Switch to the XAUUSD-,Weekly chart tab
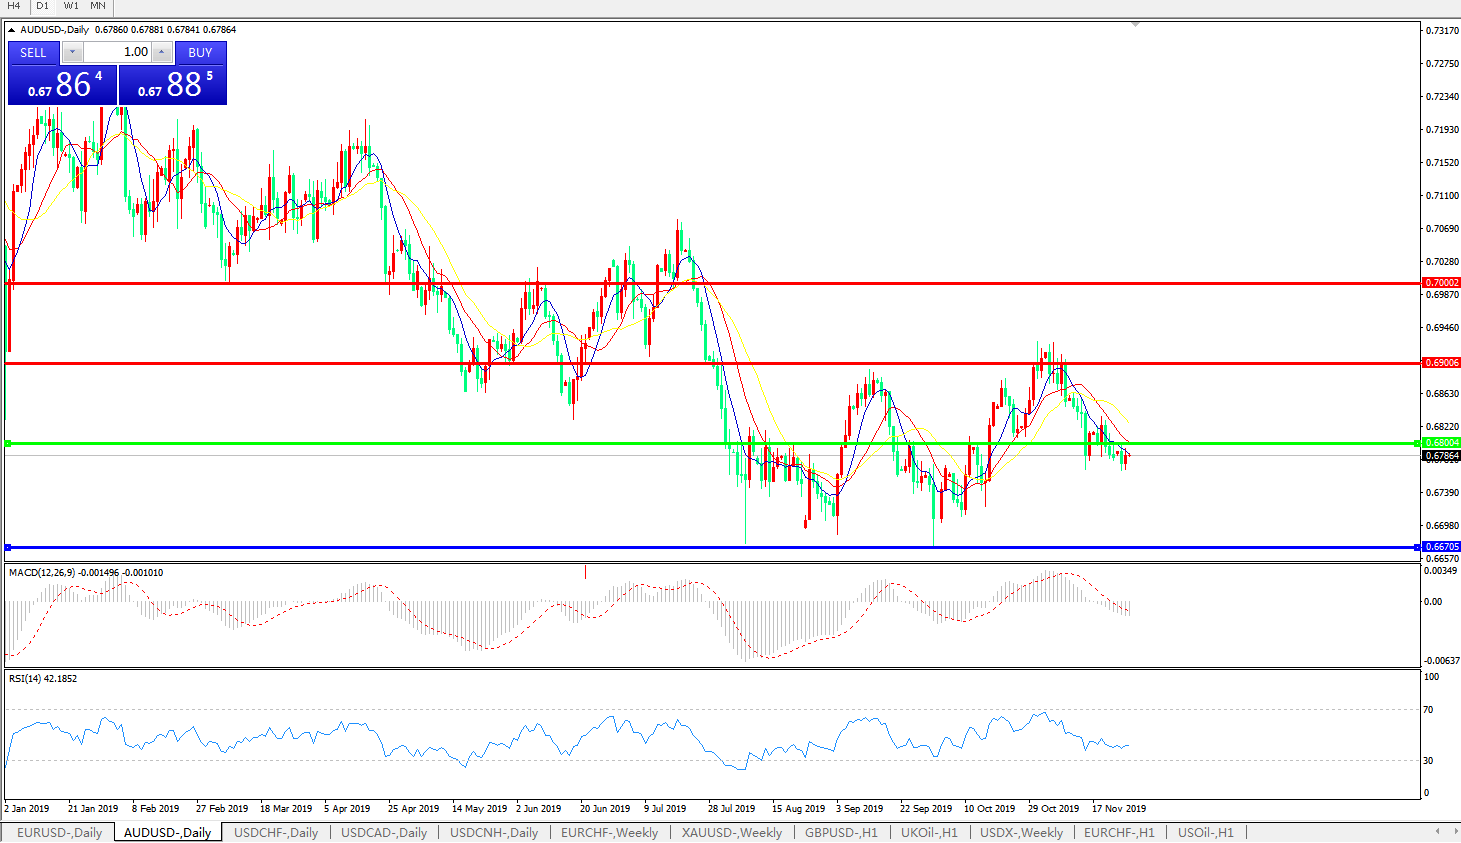 (x=732, y=832)
